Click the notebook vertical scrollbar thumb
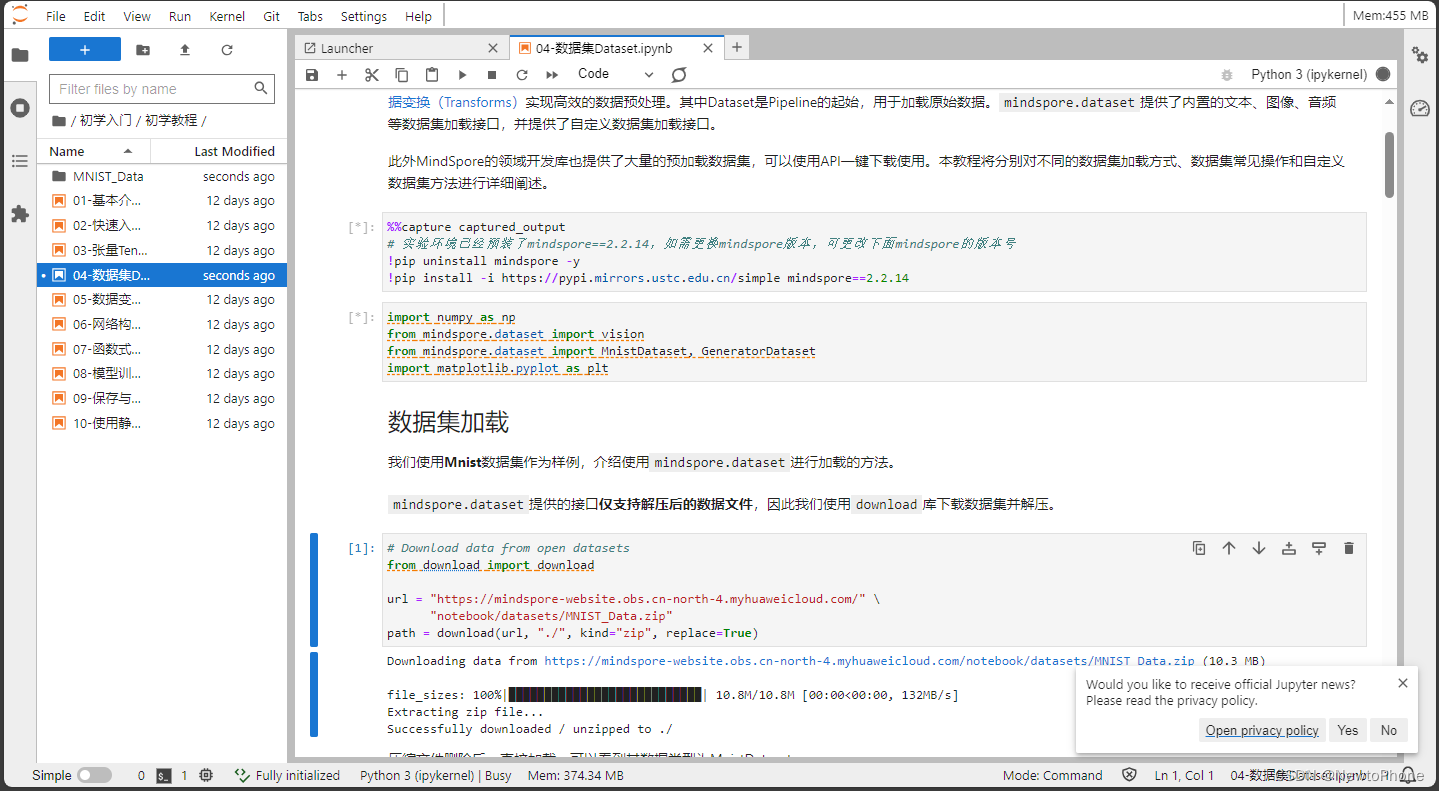The image size is (1439, 791). (1389, 165)
